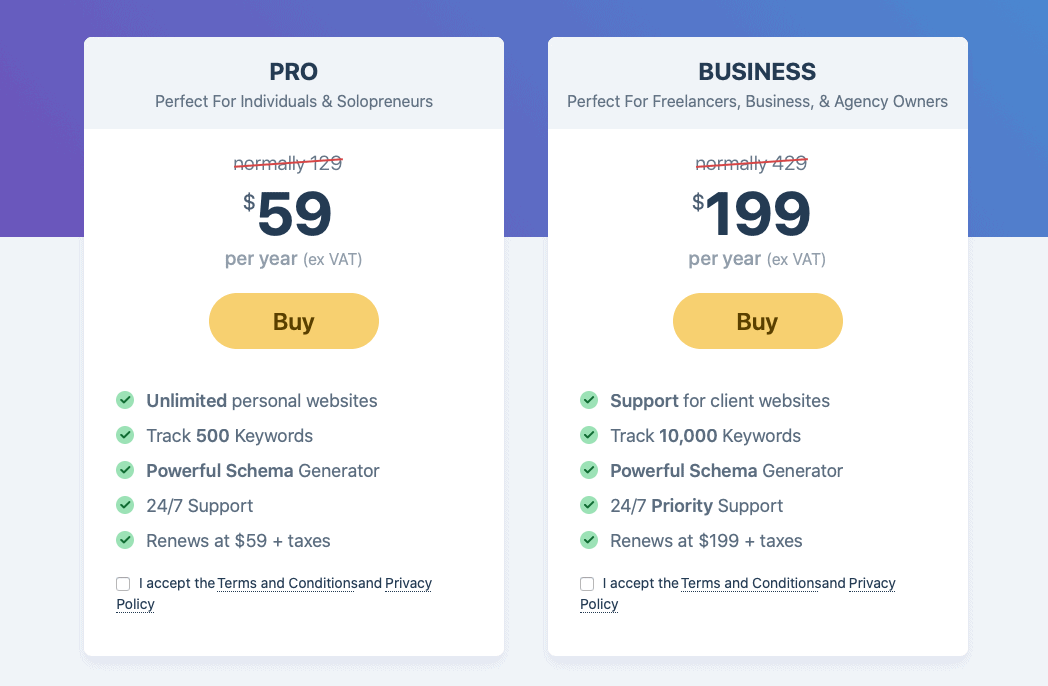The image size is (1048, 686).
Task: Click checkmark icon beside 24/7 Support
Action: click(125, 505)
